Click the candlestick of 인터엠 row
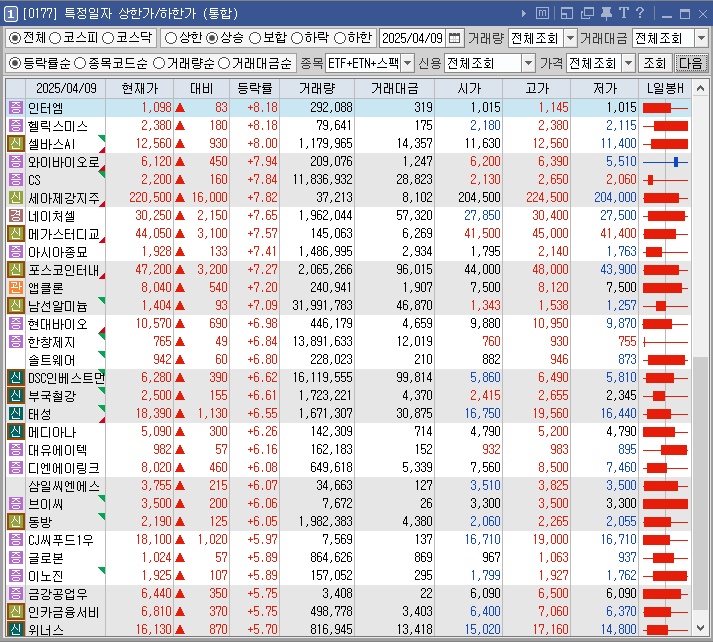This screenshot has width=713, height=642. click(x=665, y=108)
